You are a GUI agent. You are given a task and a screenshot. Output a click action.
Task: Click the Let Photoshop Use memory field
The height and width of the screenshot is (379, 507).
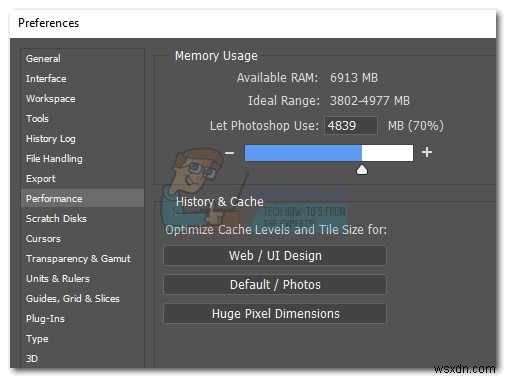[351, 126]
